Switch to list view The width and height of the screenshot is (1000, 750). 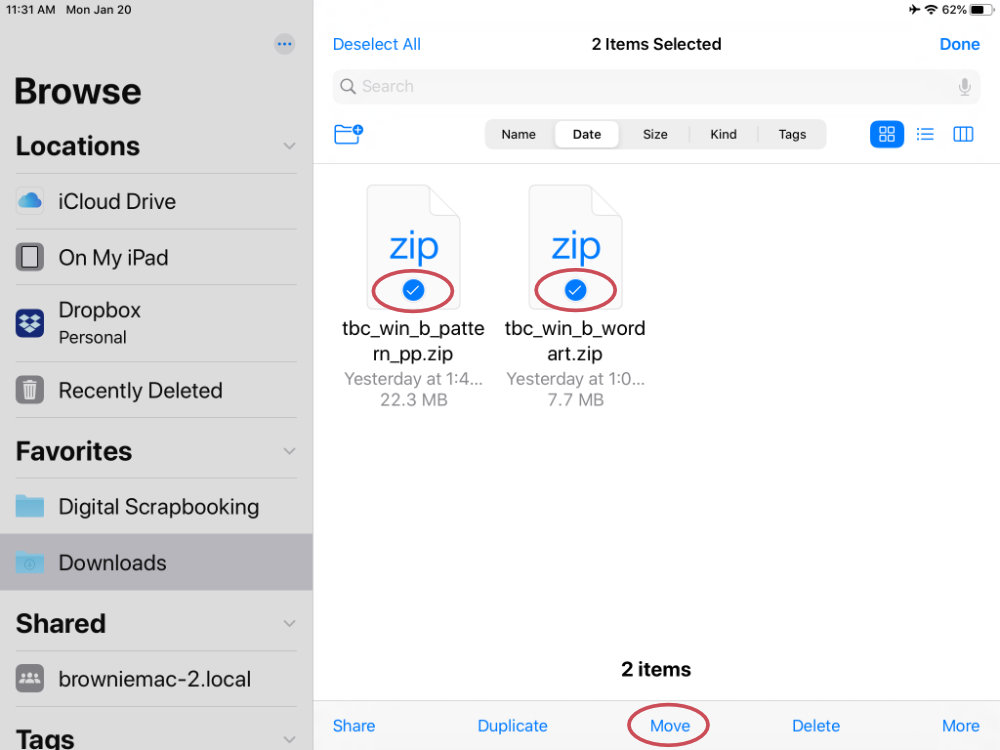925,134
